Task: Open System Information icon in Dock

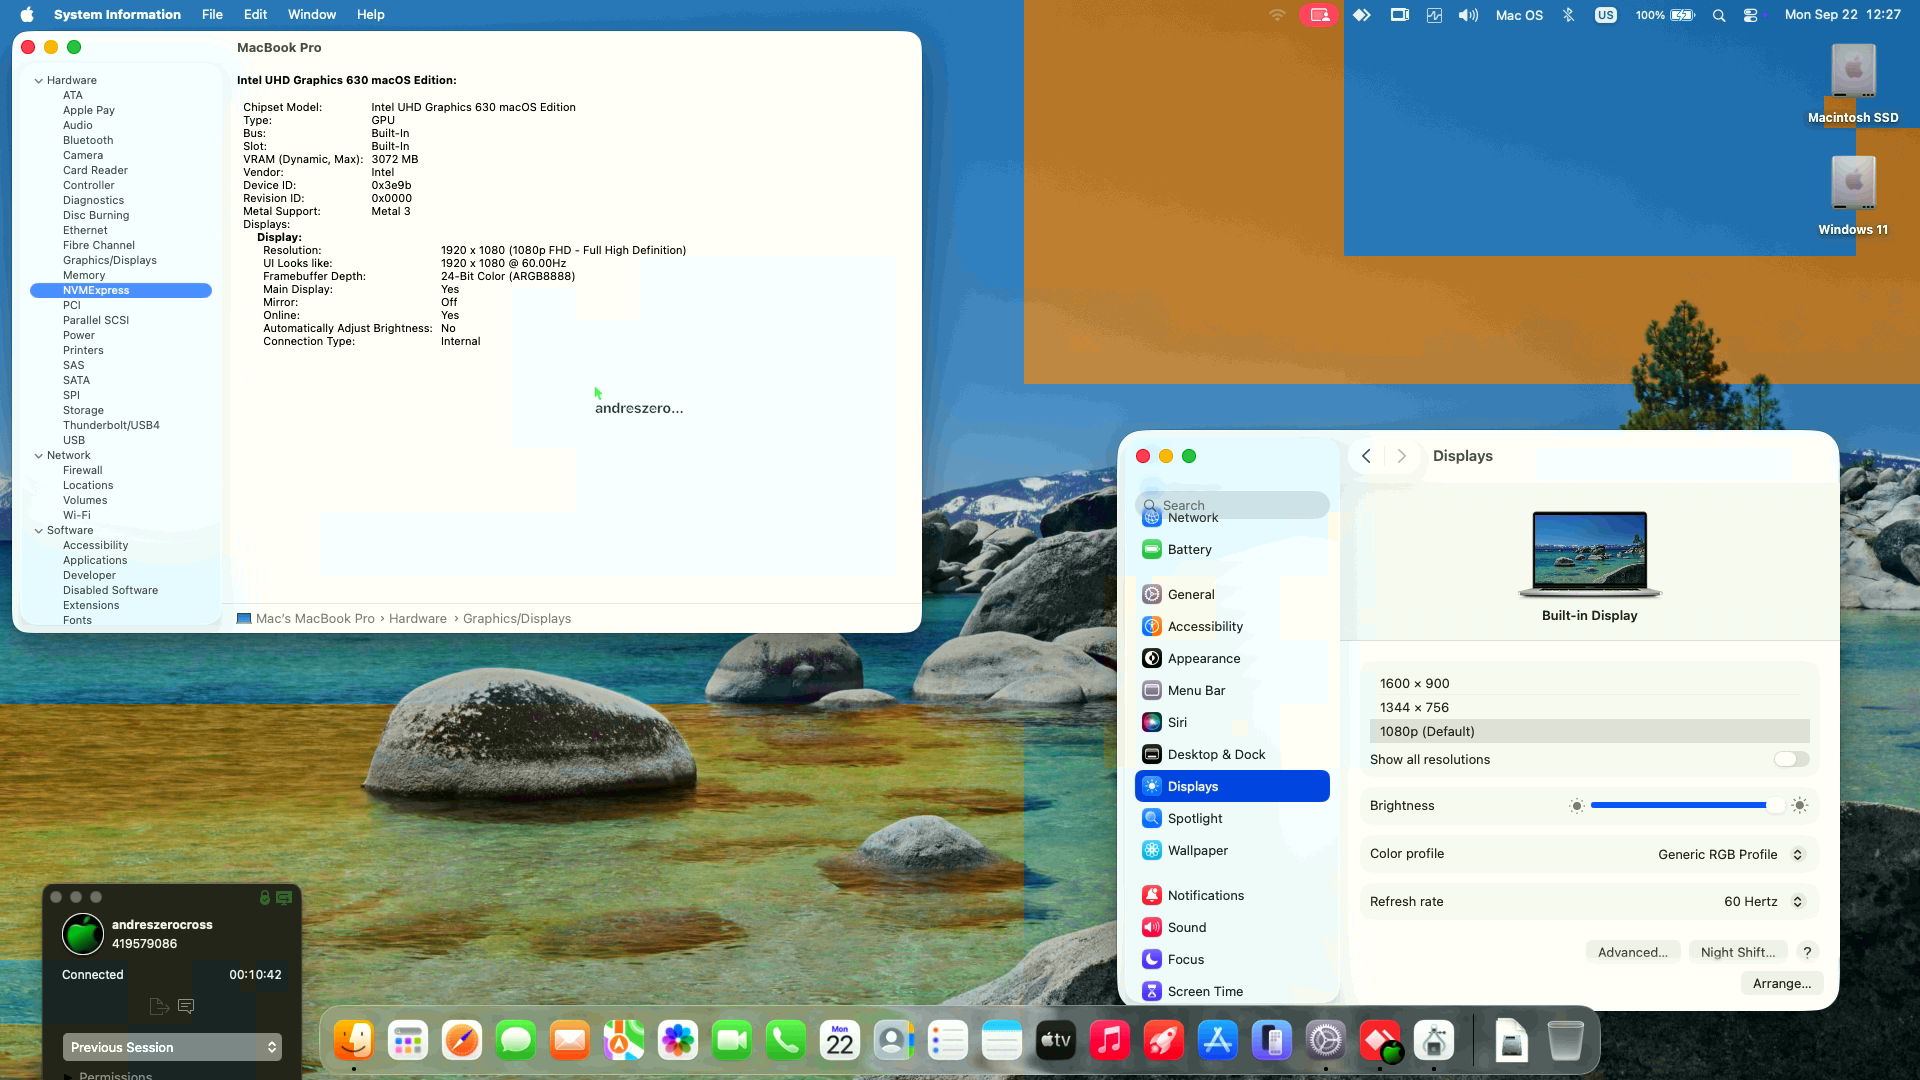Action: click(1434, 1041)
